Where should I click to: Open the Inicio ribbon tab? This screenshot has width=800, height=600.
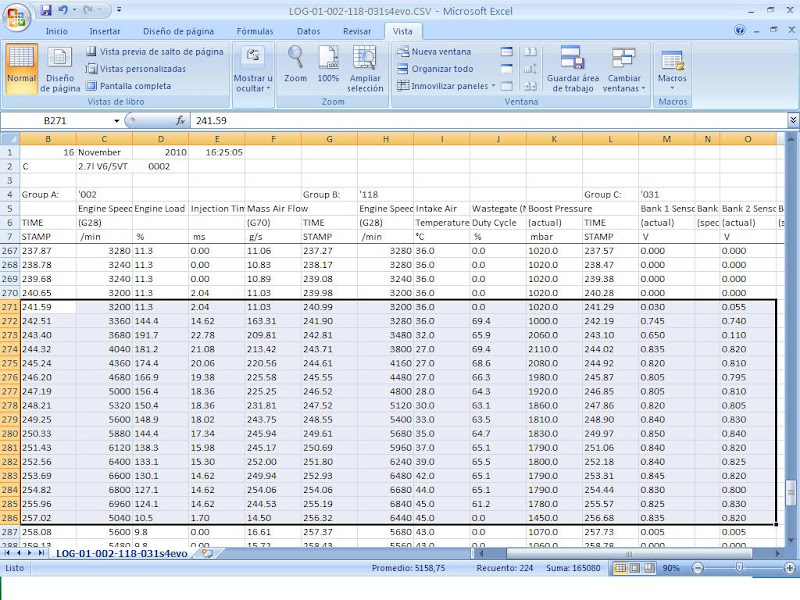(57, 31)
